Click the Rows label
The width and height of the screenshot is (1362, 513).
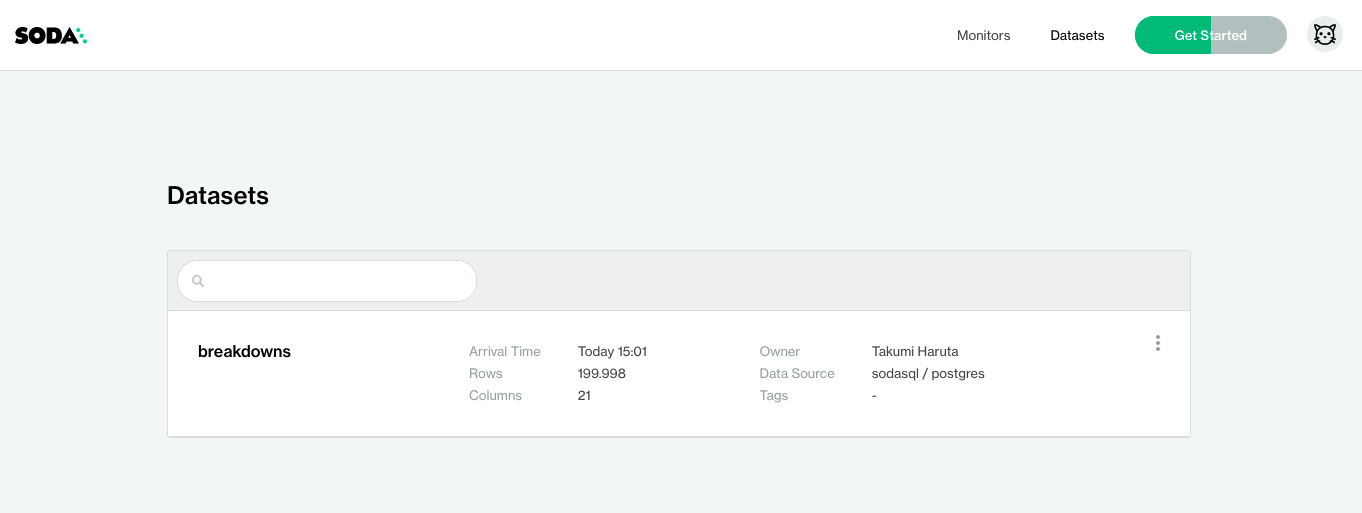485,374
